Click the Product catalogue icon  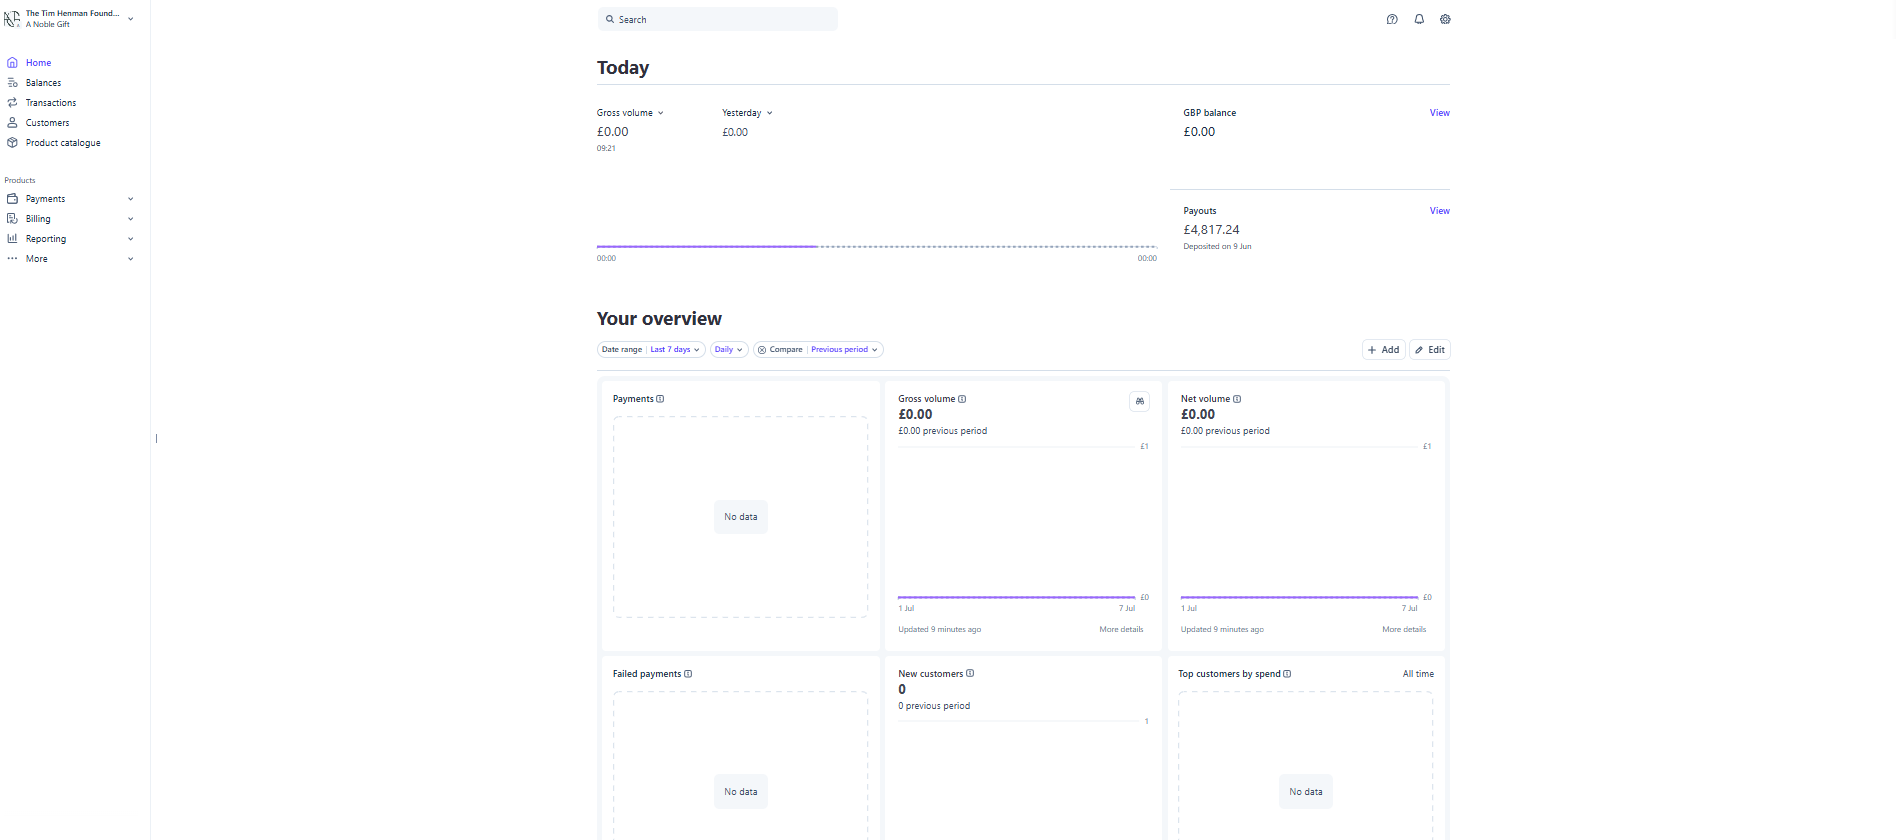click(12, 143)
